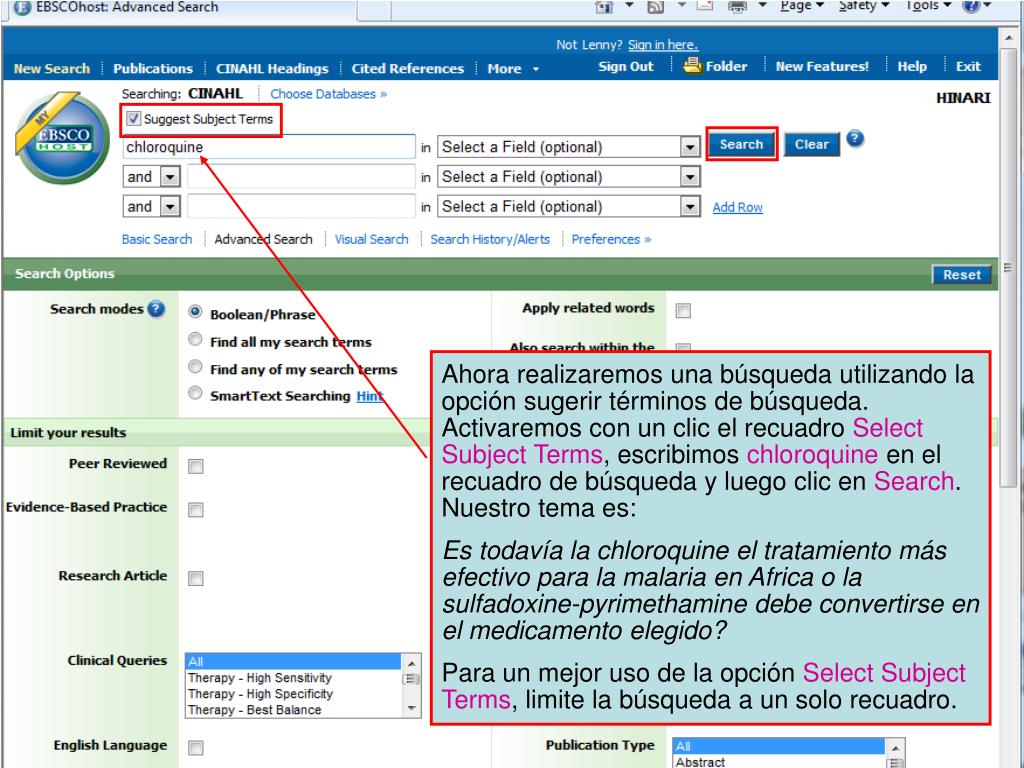Go to New Search
Viewport: 1024px width, 768px height.
coord(52,69)
